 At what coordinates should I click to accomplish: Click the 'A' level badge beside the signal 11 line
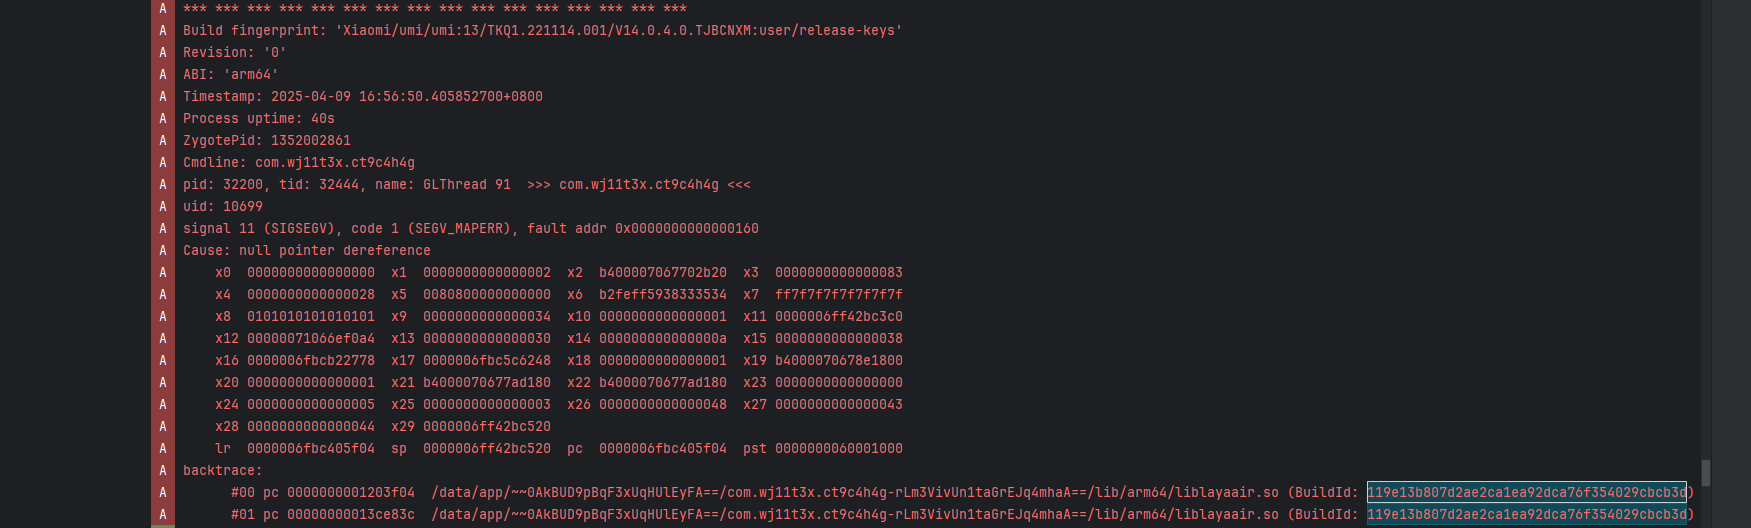(163, 228)
